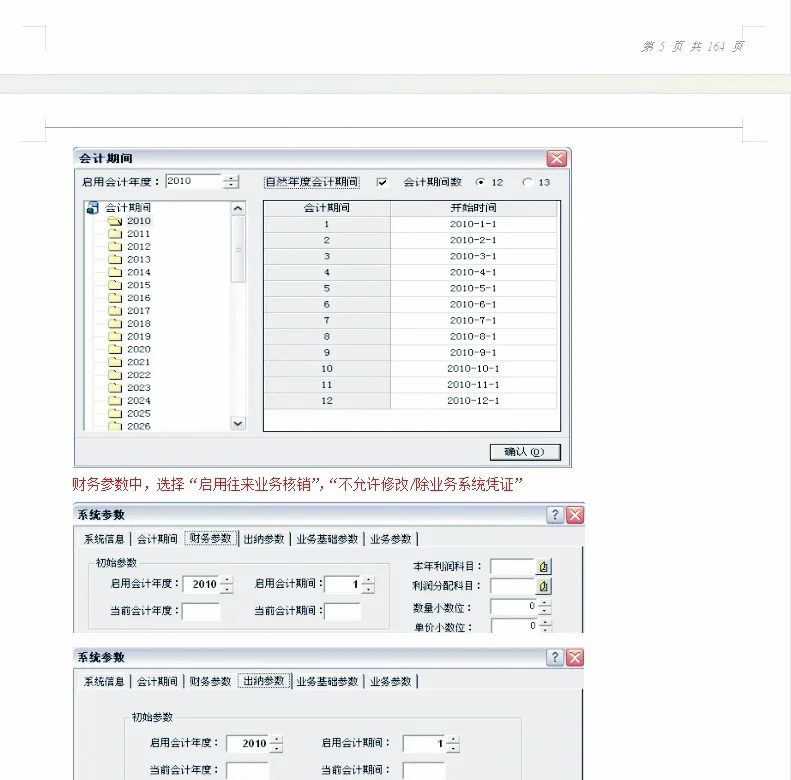
Task: Click the 启用会计年度 field in 会计期间 dialog
Action: (x=194, y=182)
